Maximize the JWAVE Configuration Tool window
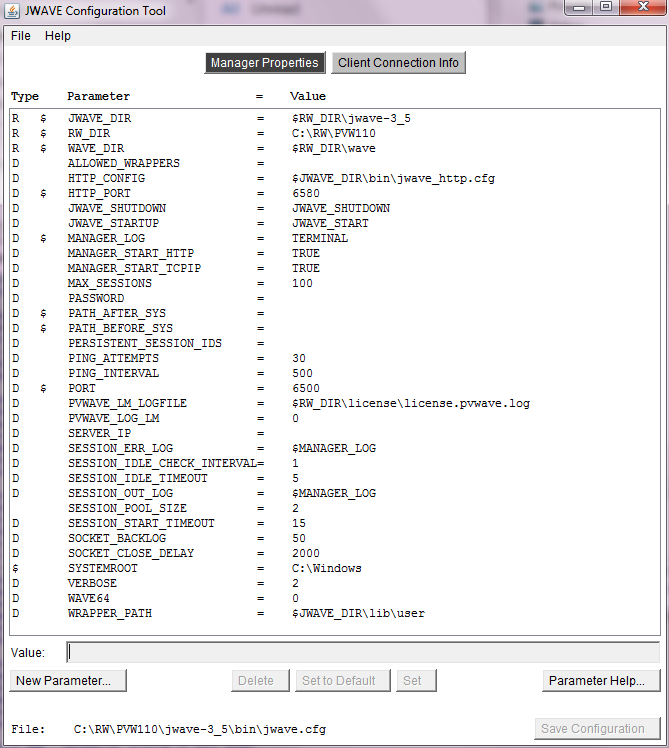669x748 pixels. pos(606,9)
